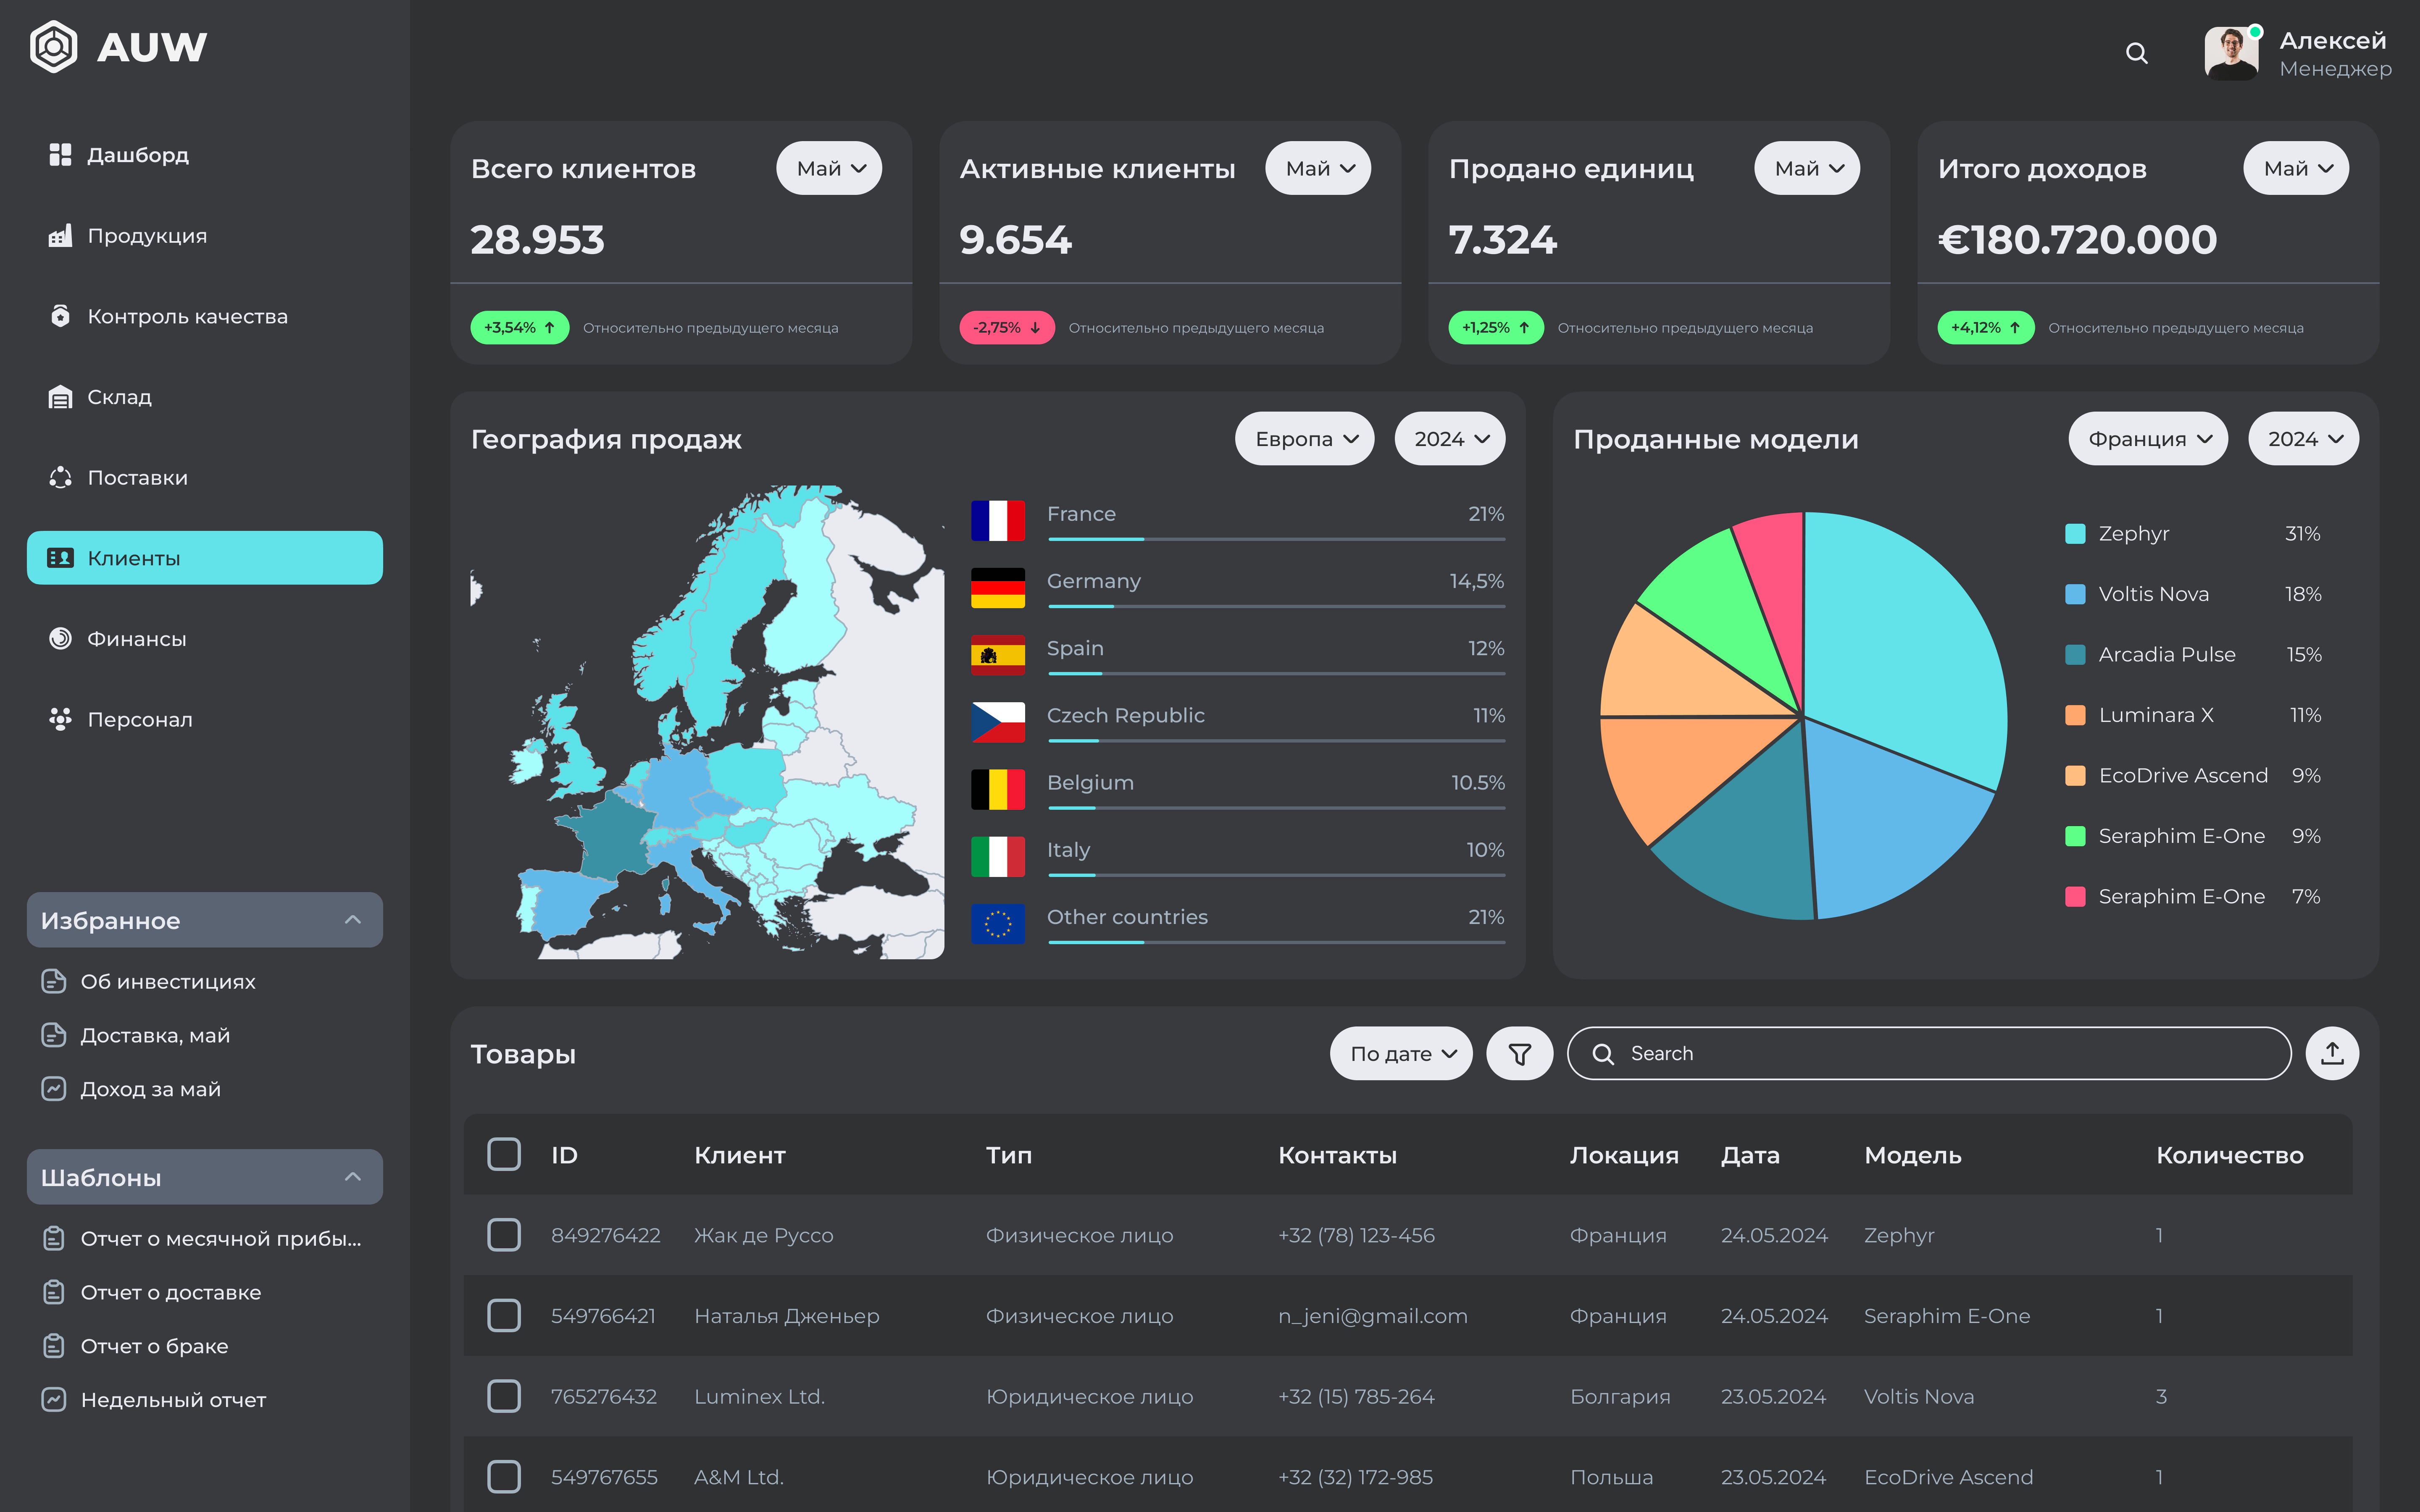This screenshot has height=1512, width=2420.
Task: Click the AUW hexagon logo
Action: click(x=54, y=47)
